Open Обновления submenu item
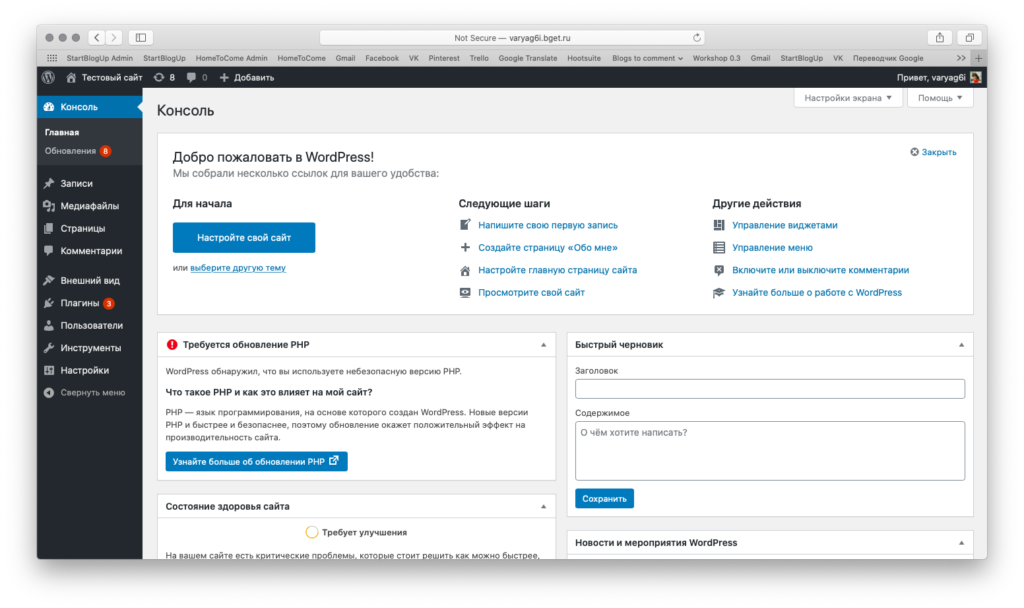 [x=70, y=151]
